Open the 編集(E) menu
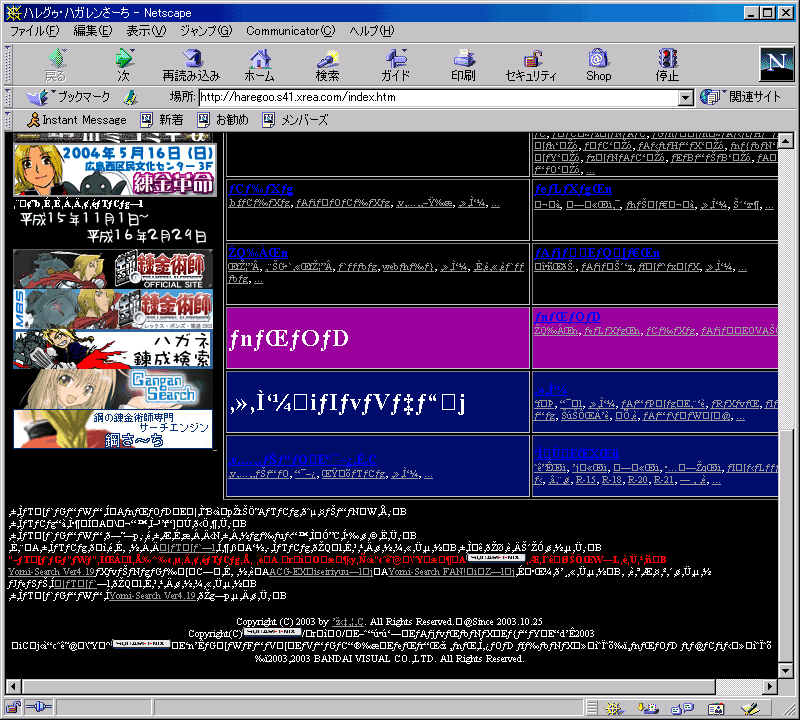Screen dimensions: 800x720 tap(93, 31)
